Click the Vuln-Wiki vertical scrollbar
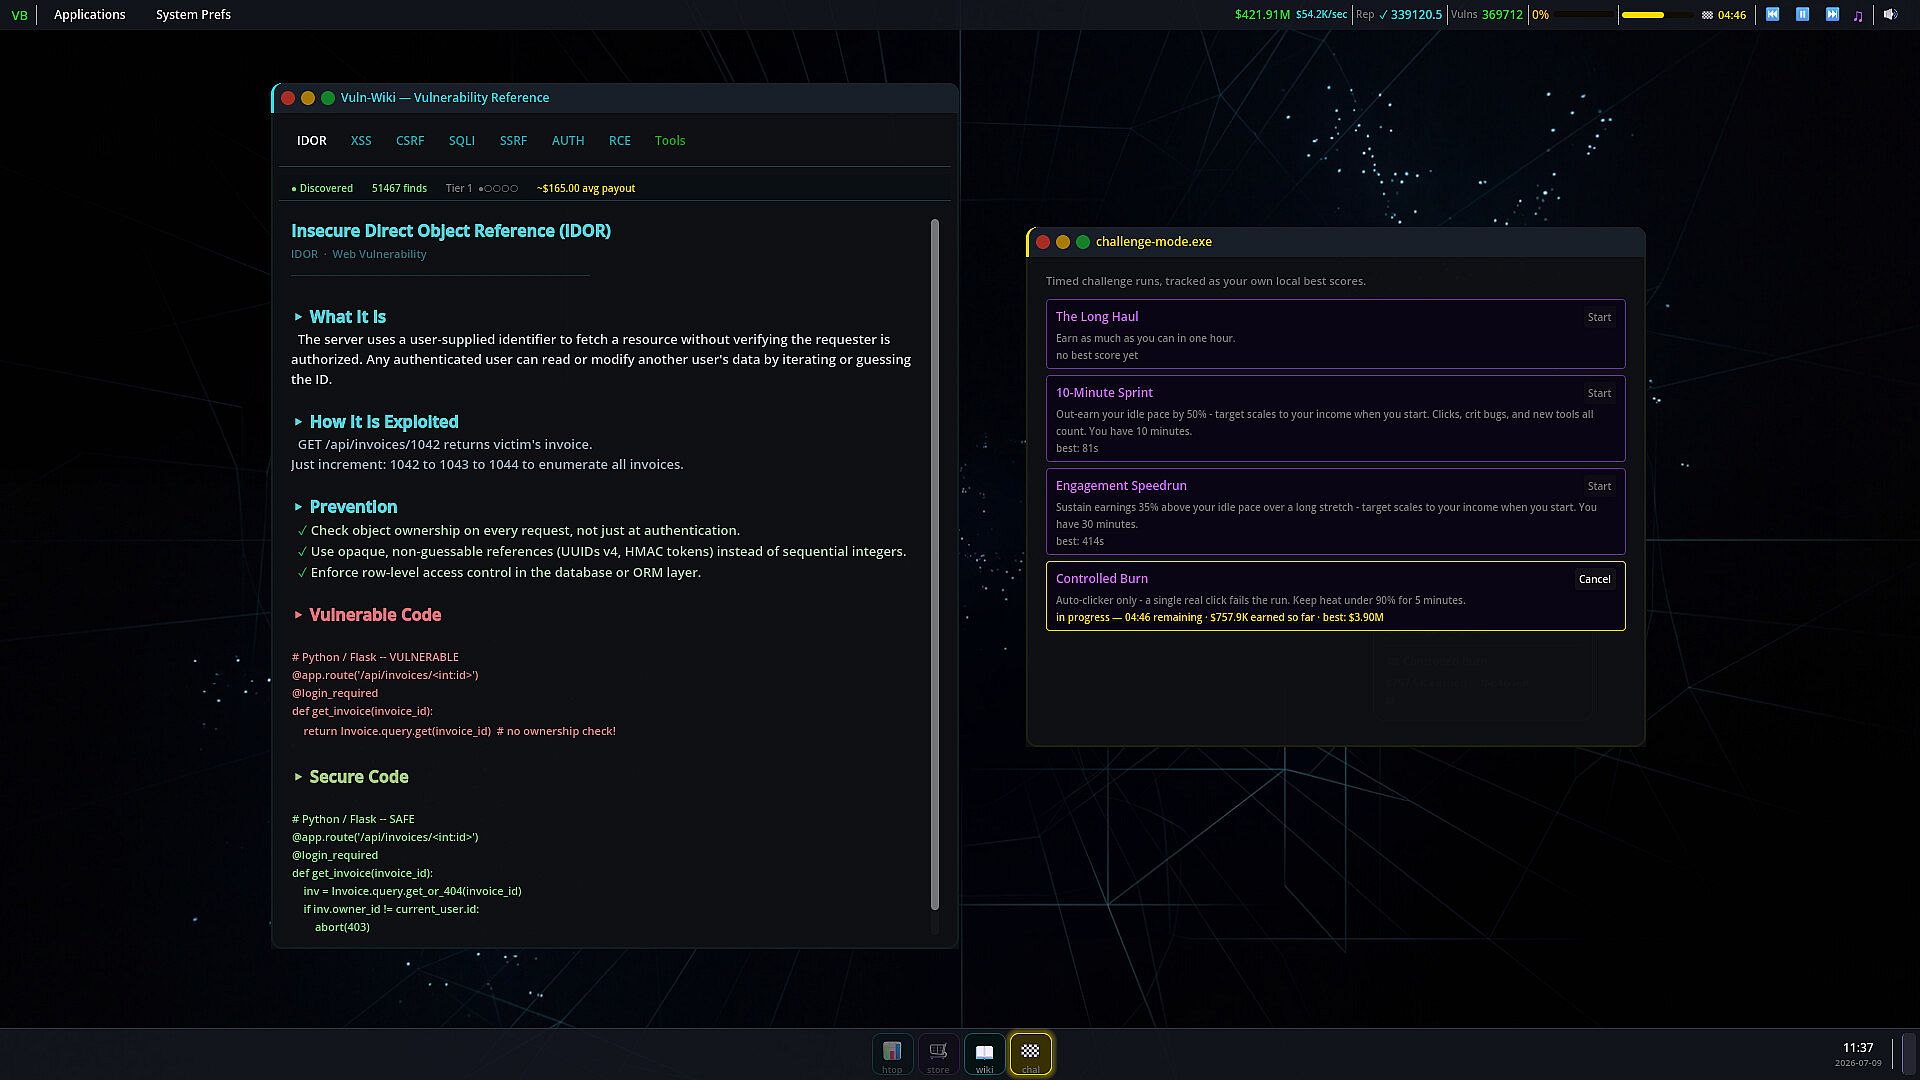Viewport: 1920px width, 1080px height. [x=935, y=565]
